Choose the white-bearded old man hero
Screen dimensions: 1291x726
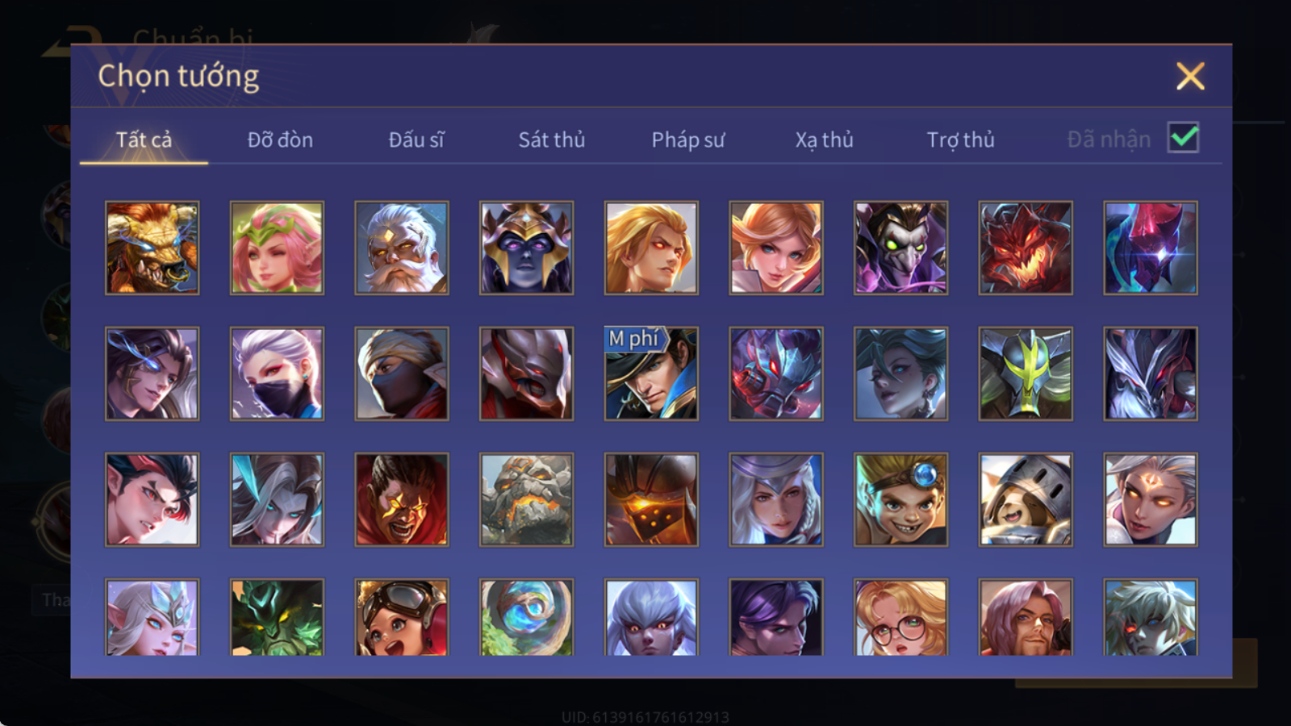click(x=402, y=248)
